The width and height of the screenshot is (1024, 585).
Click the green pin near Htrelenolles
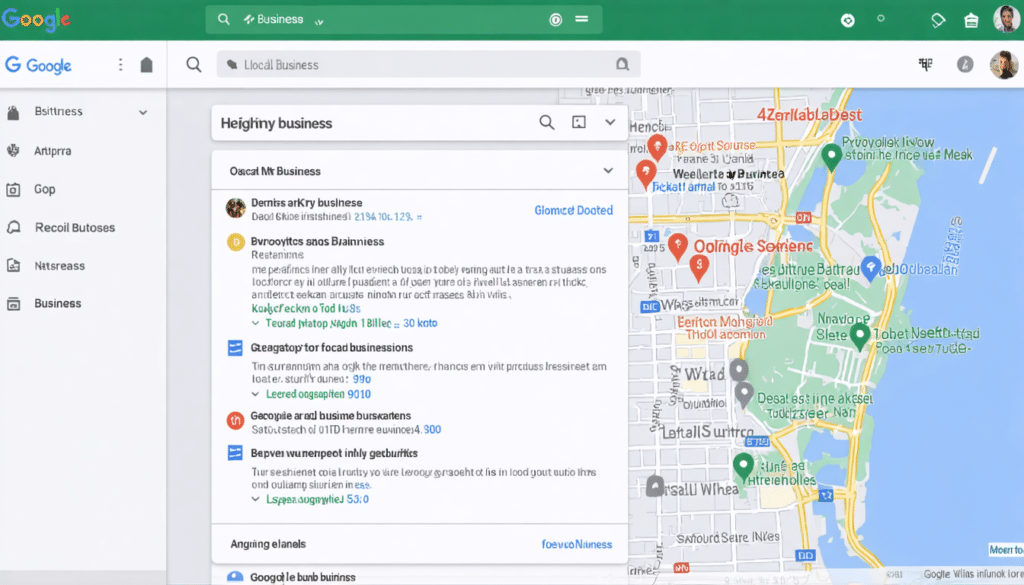(x=743, y=467)
